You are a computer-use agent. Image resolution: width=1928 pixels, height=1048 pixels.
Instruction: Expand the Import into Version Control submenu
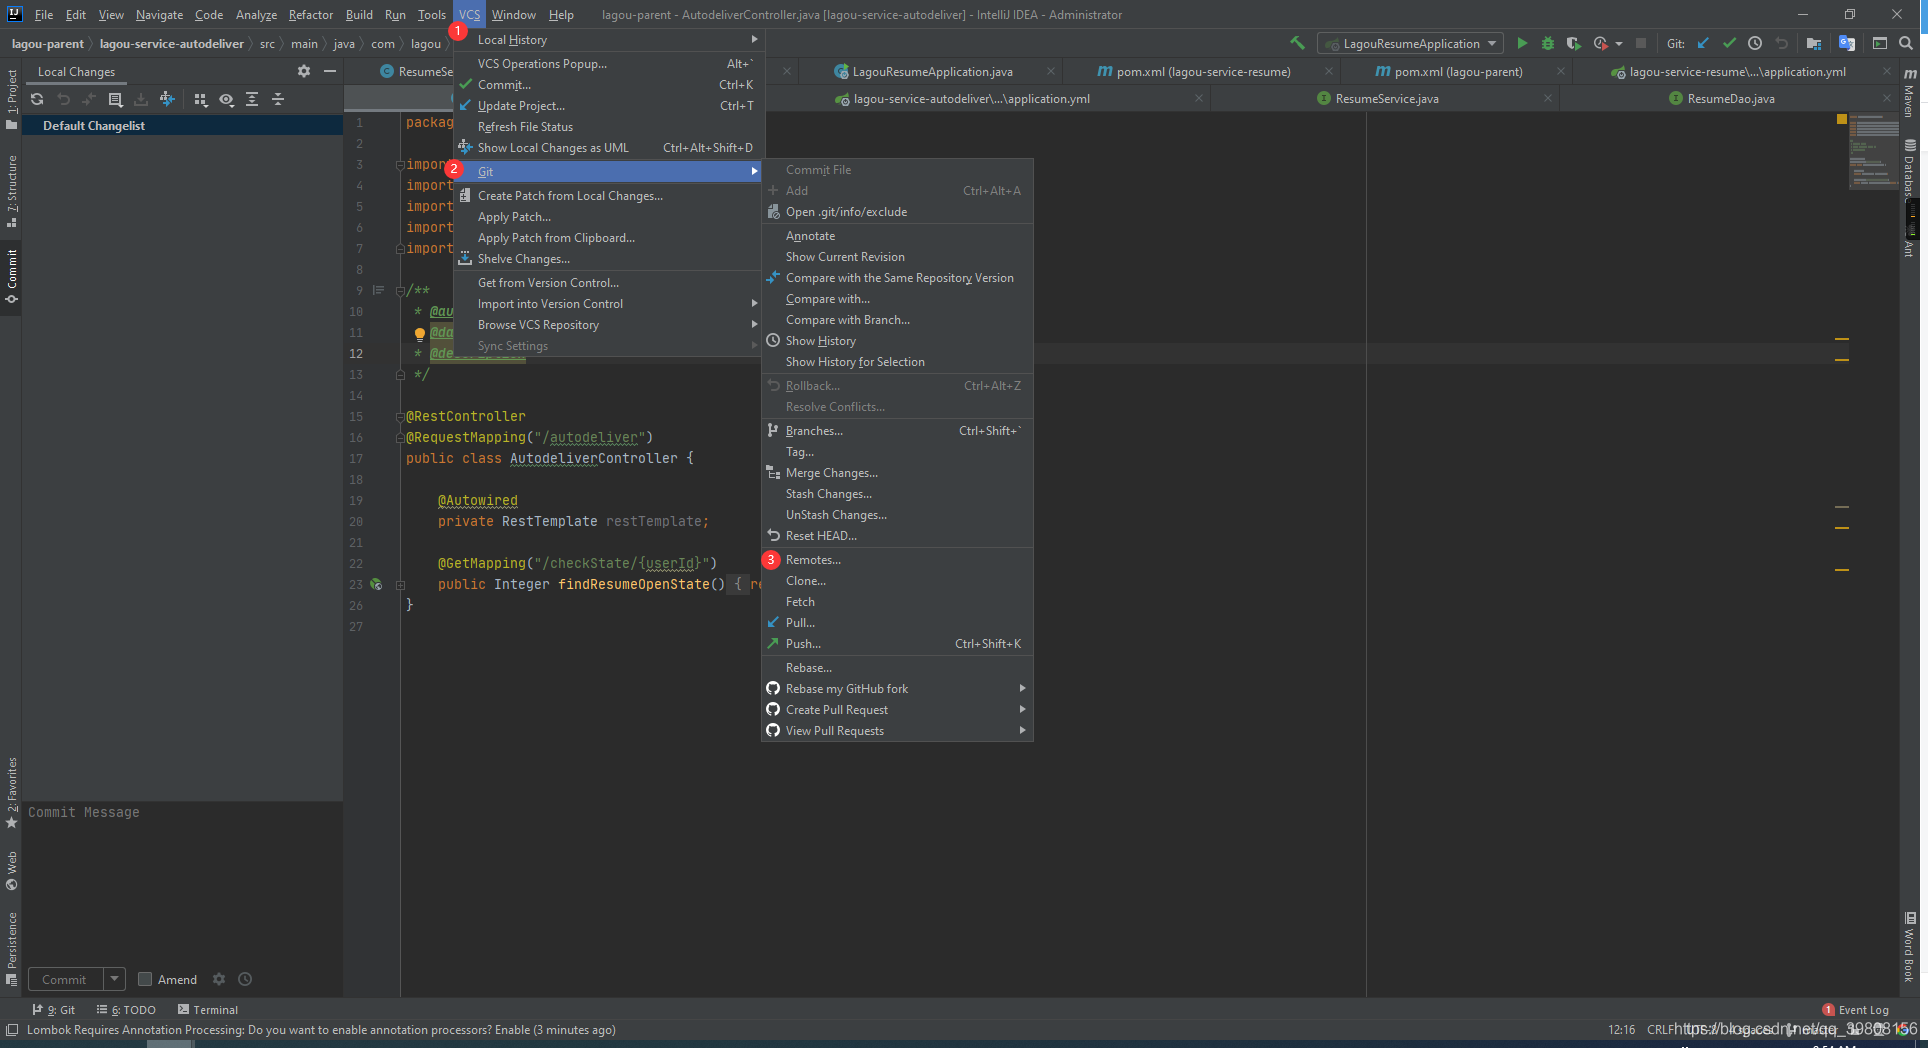point(609,304)
